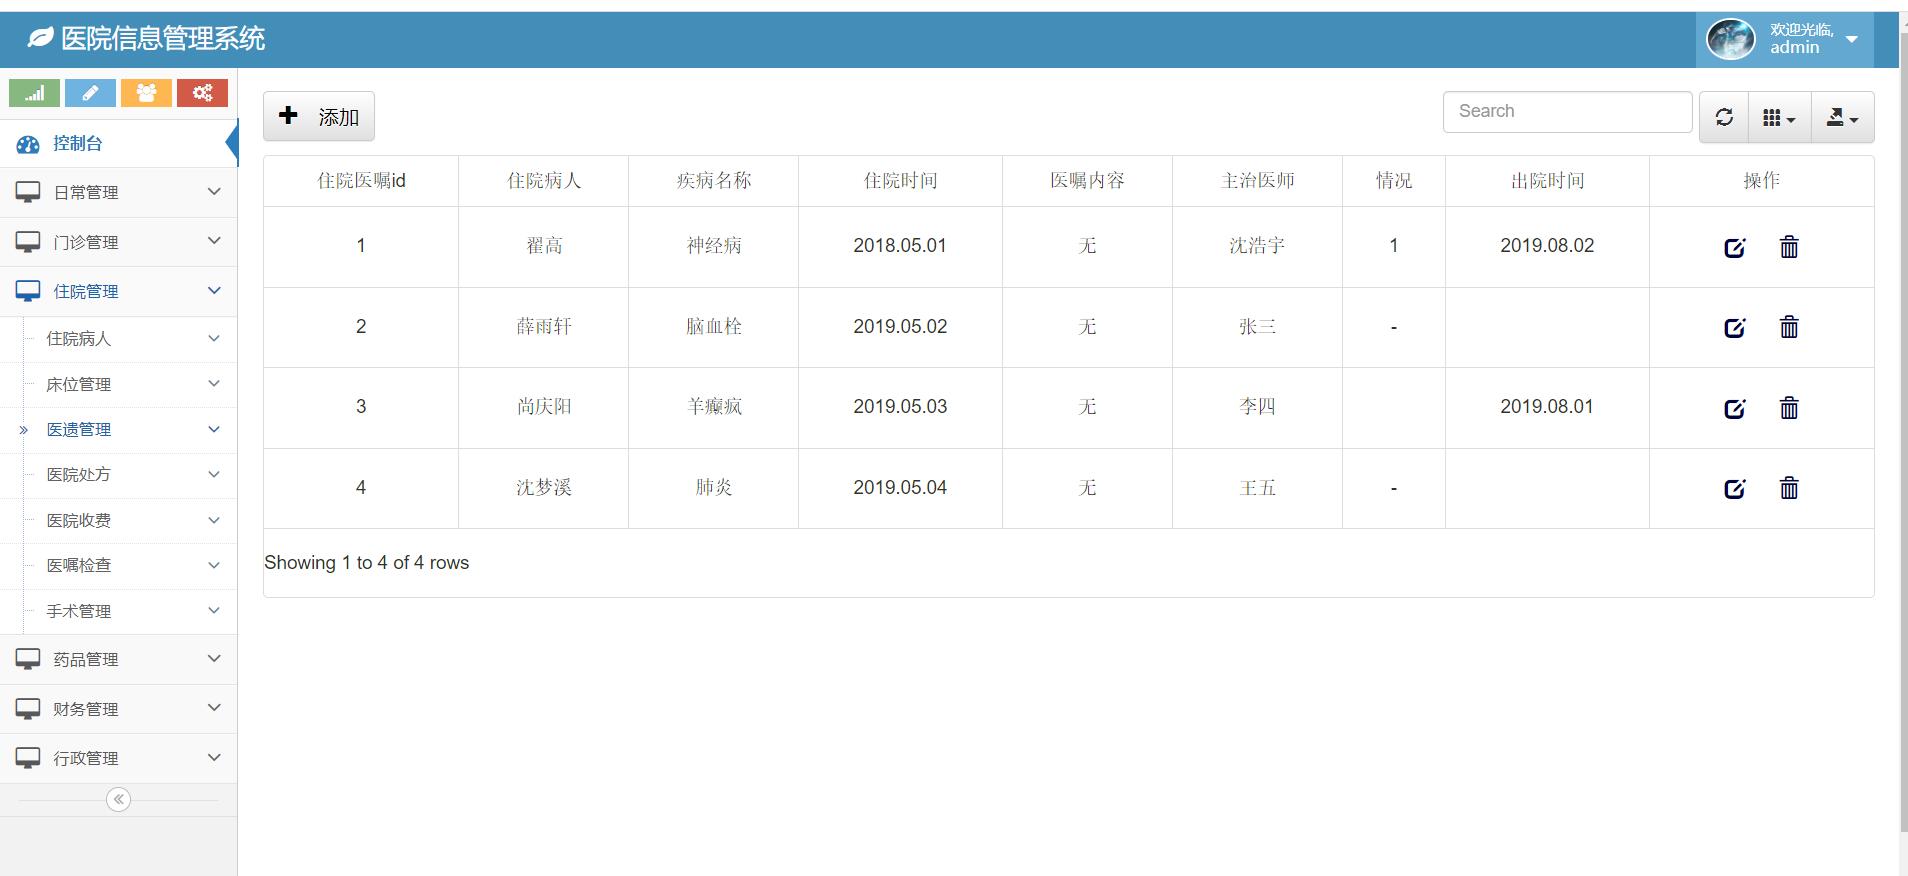Click the blue pencil shortcut icon
This screenshot has height=876, width=1908.
(90, 93)
